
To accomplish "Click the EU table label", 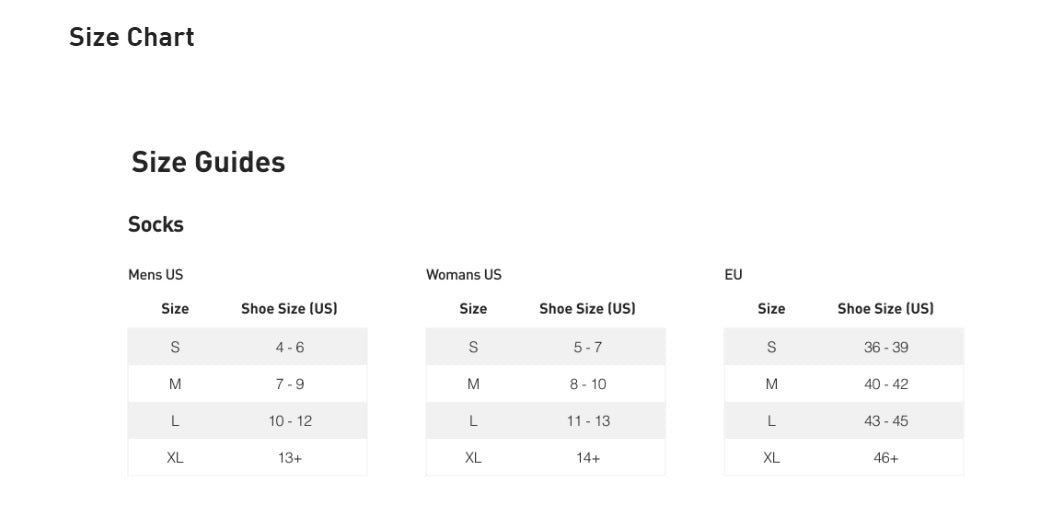I will 734,275.
